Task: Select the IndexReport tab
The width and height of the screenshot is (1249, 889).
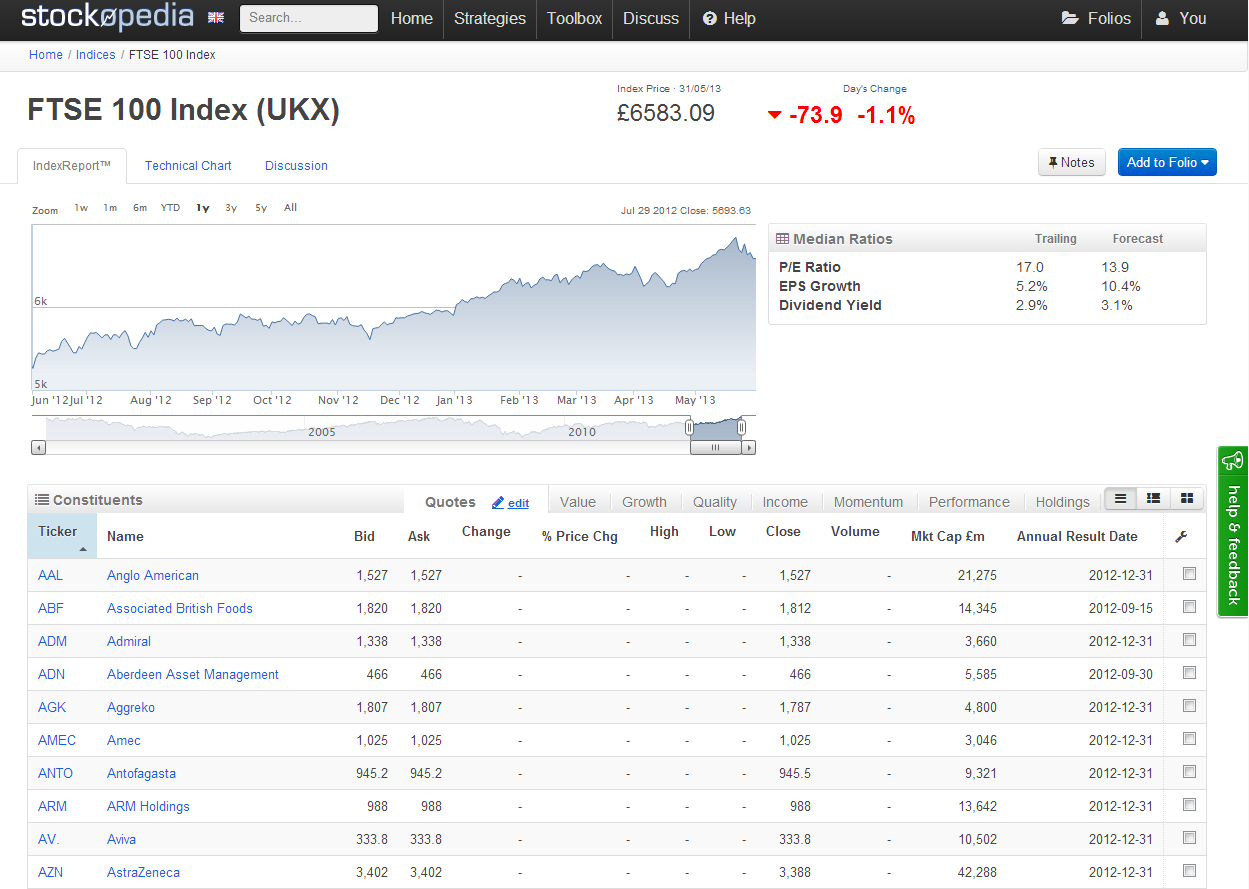Action: pyautogui.click(x=72, y=166)
